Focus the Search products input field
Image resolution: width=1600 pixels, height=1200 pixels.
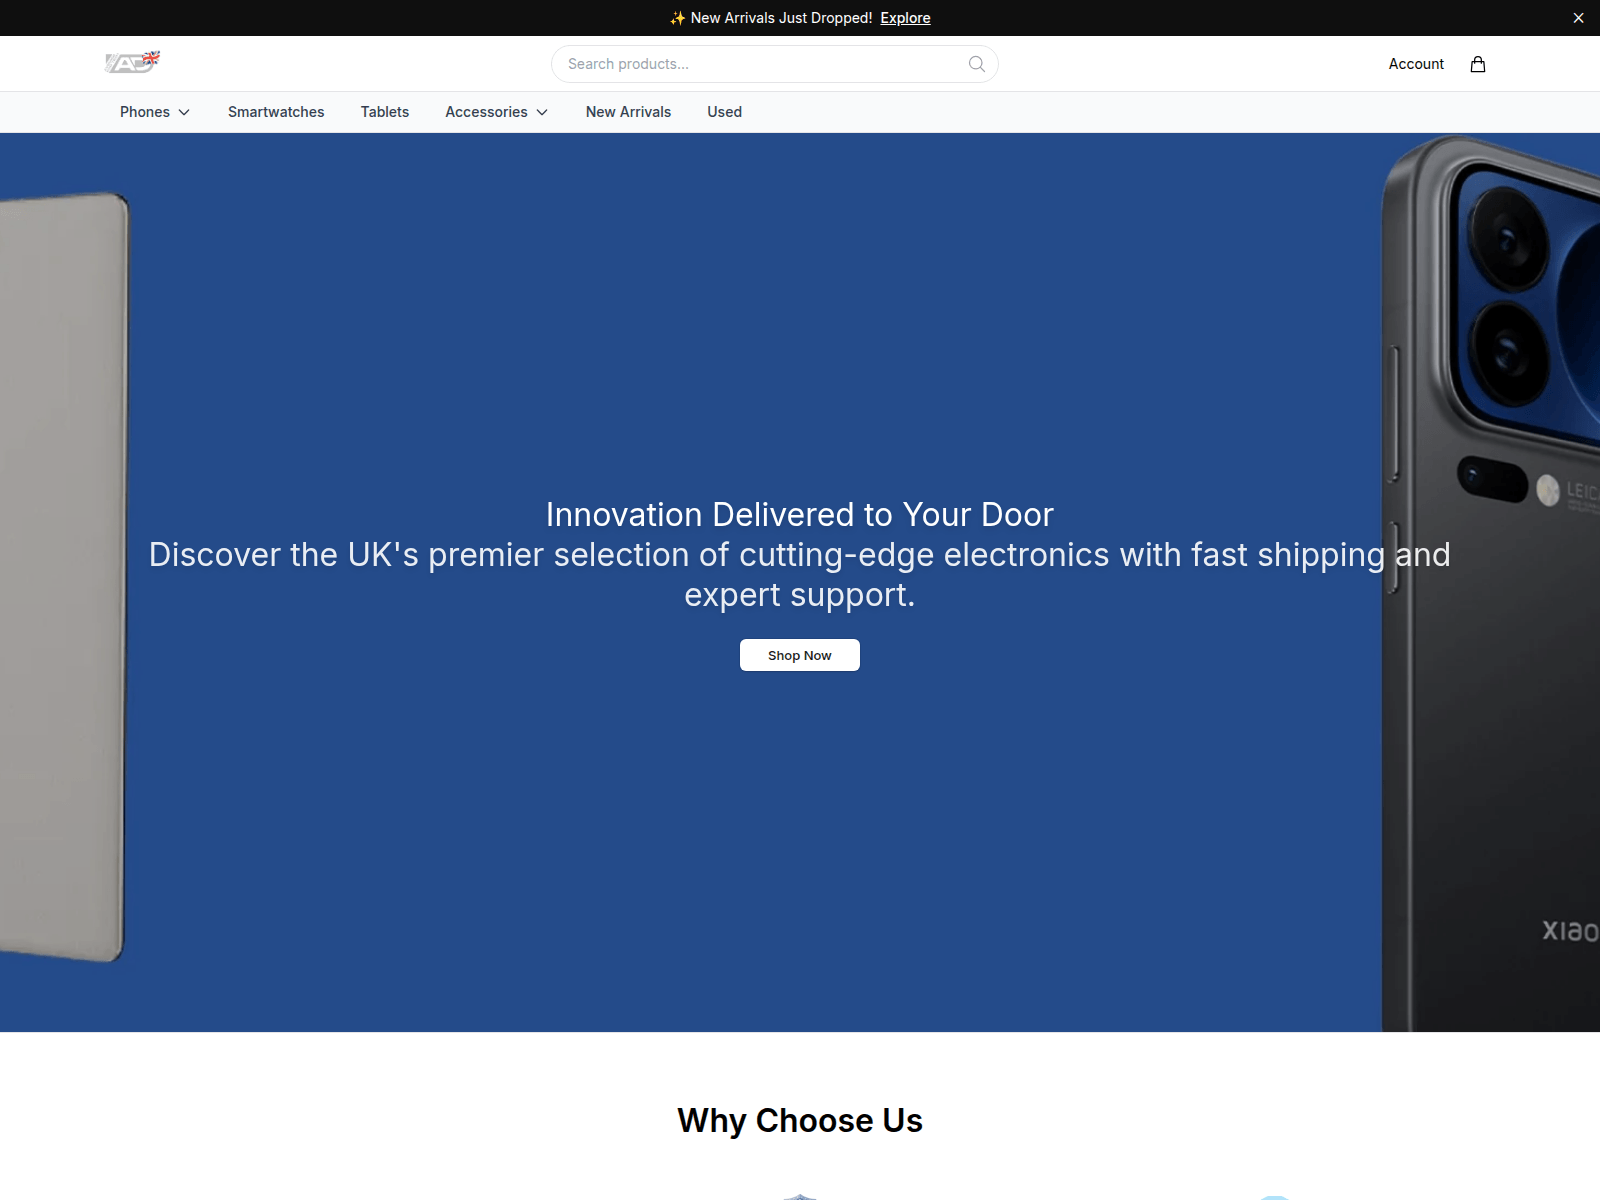tap(774, 64)
